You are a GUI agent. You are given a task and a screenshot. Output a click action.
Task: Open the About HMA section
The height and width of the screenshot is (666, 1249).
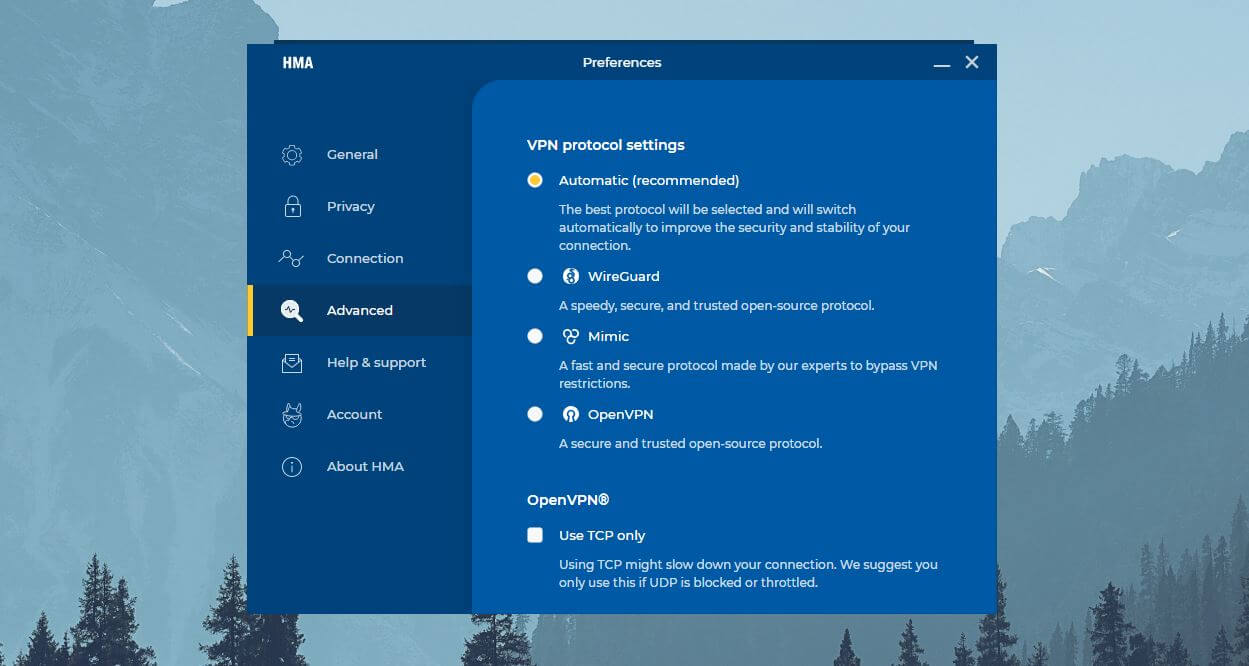coord(360,467)
